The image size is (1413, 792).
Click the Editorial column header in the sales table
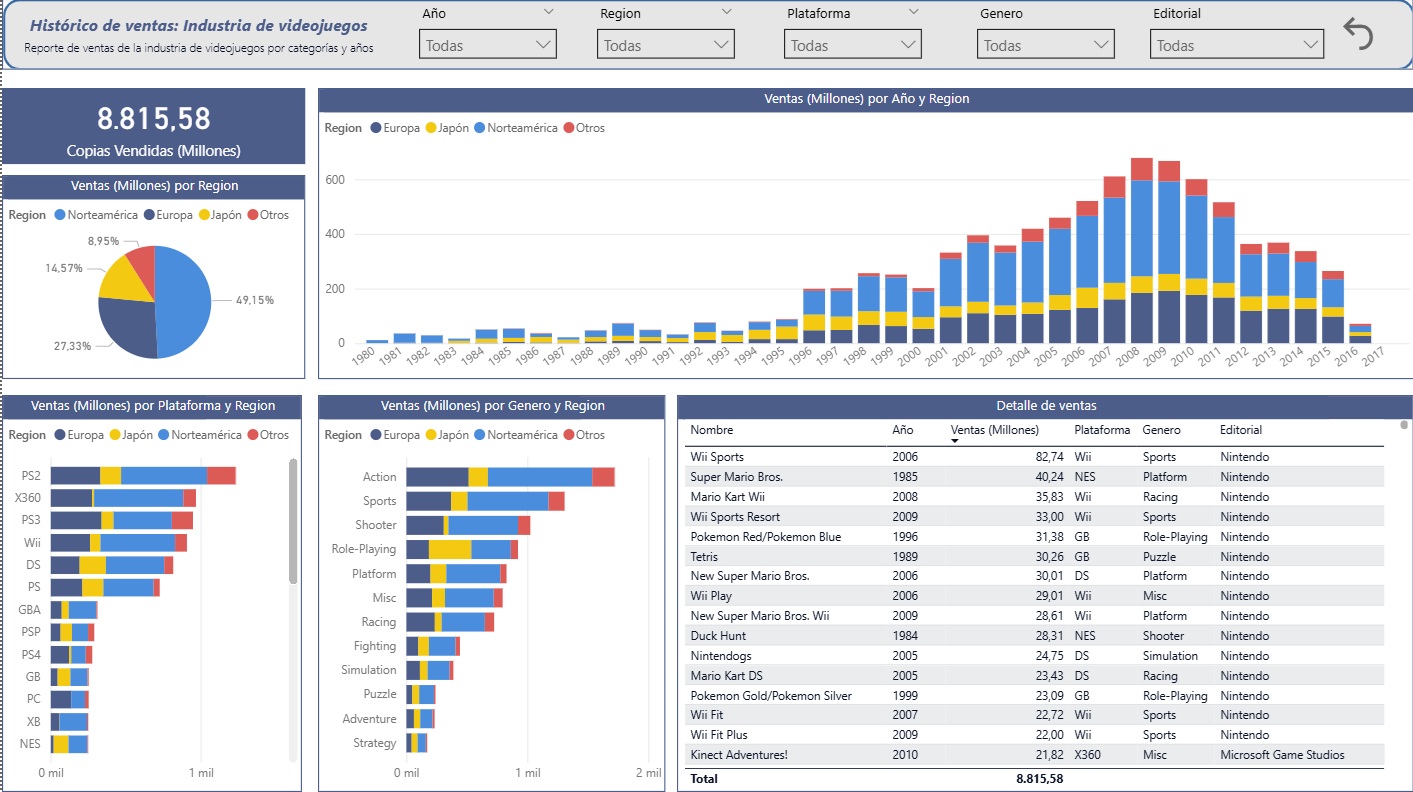point(1240,430)
